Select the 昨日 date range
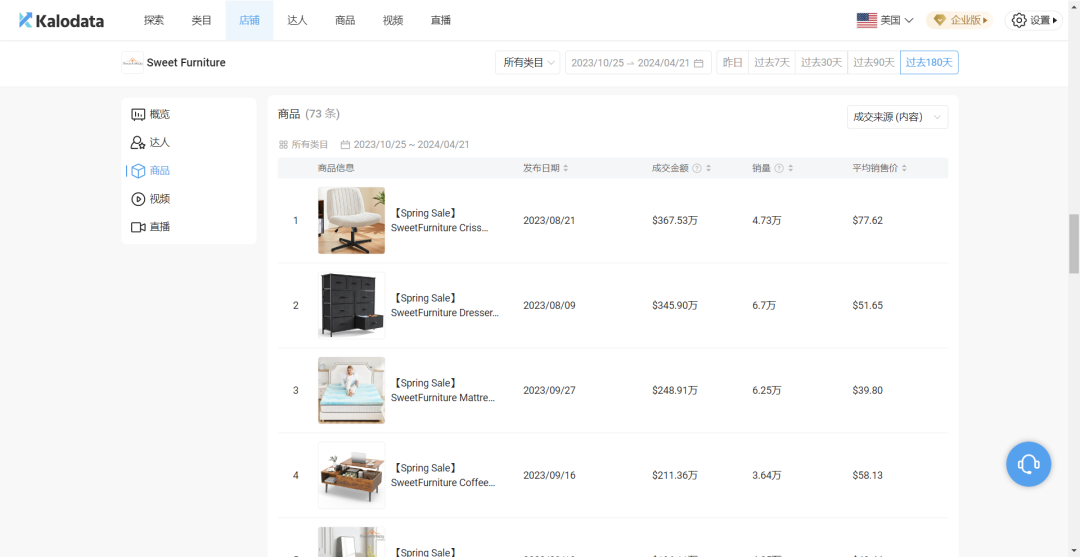Image resolution: width=1080 pixels, height=557 pixels. pyautogui.click(x=732, y=63)
